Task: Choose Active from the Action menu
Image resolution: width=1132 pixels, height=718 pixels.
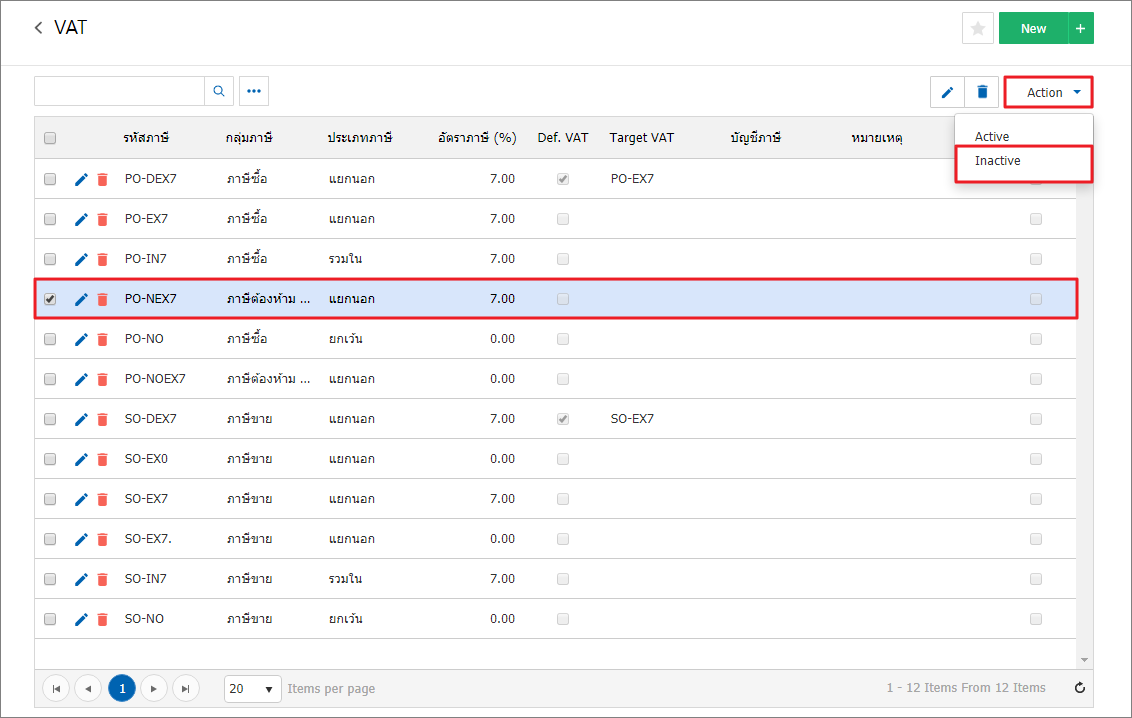Action: pyautogui.click(x=992, y=136)
